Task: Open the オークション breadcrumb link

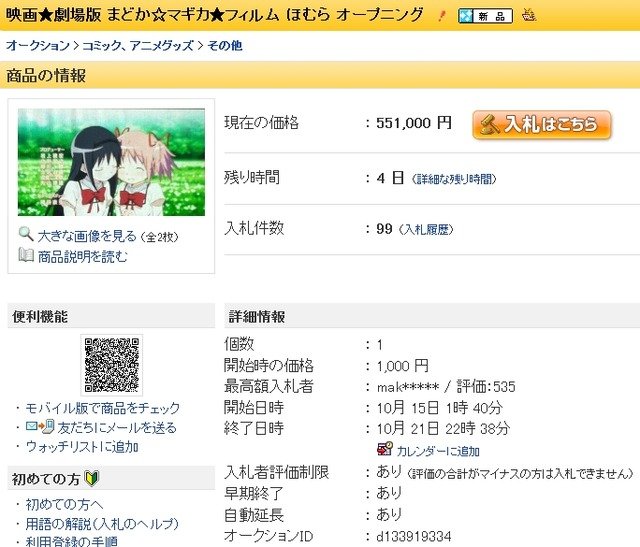Action: (38, 45)
